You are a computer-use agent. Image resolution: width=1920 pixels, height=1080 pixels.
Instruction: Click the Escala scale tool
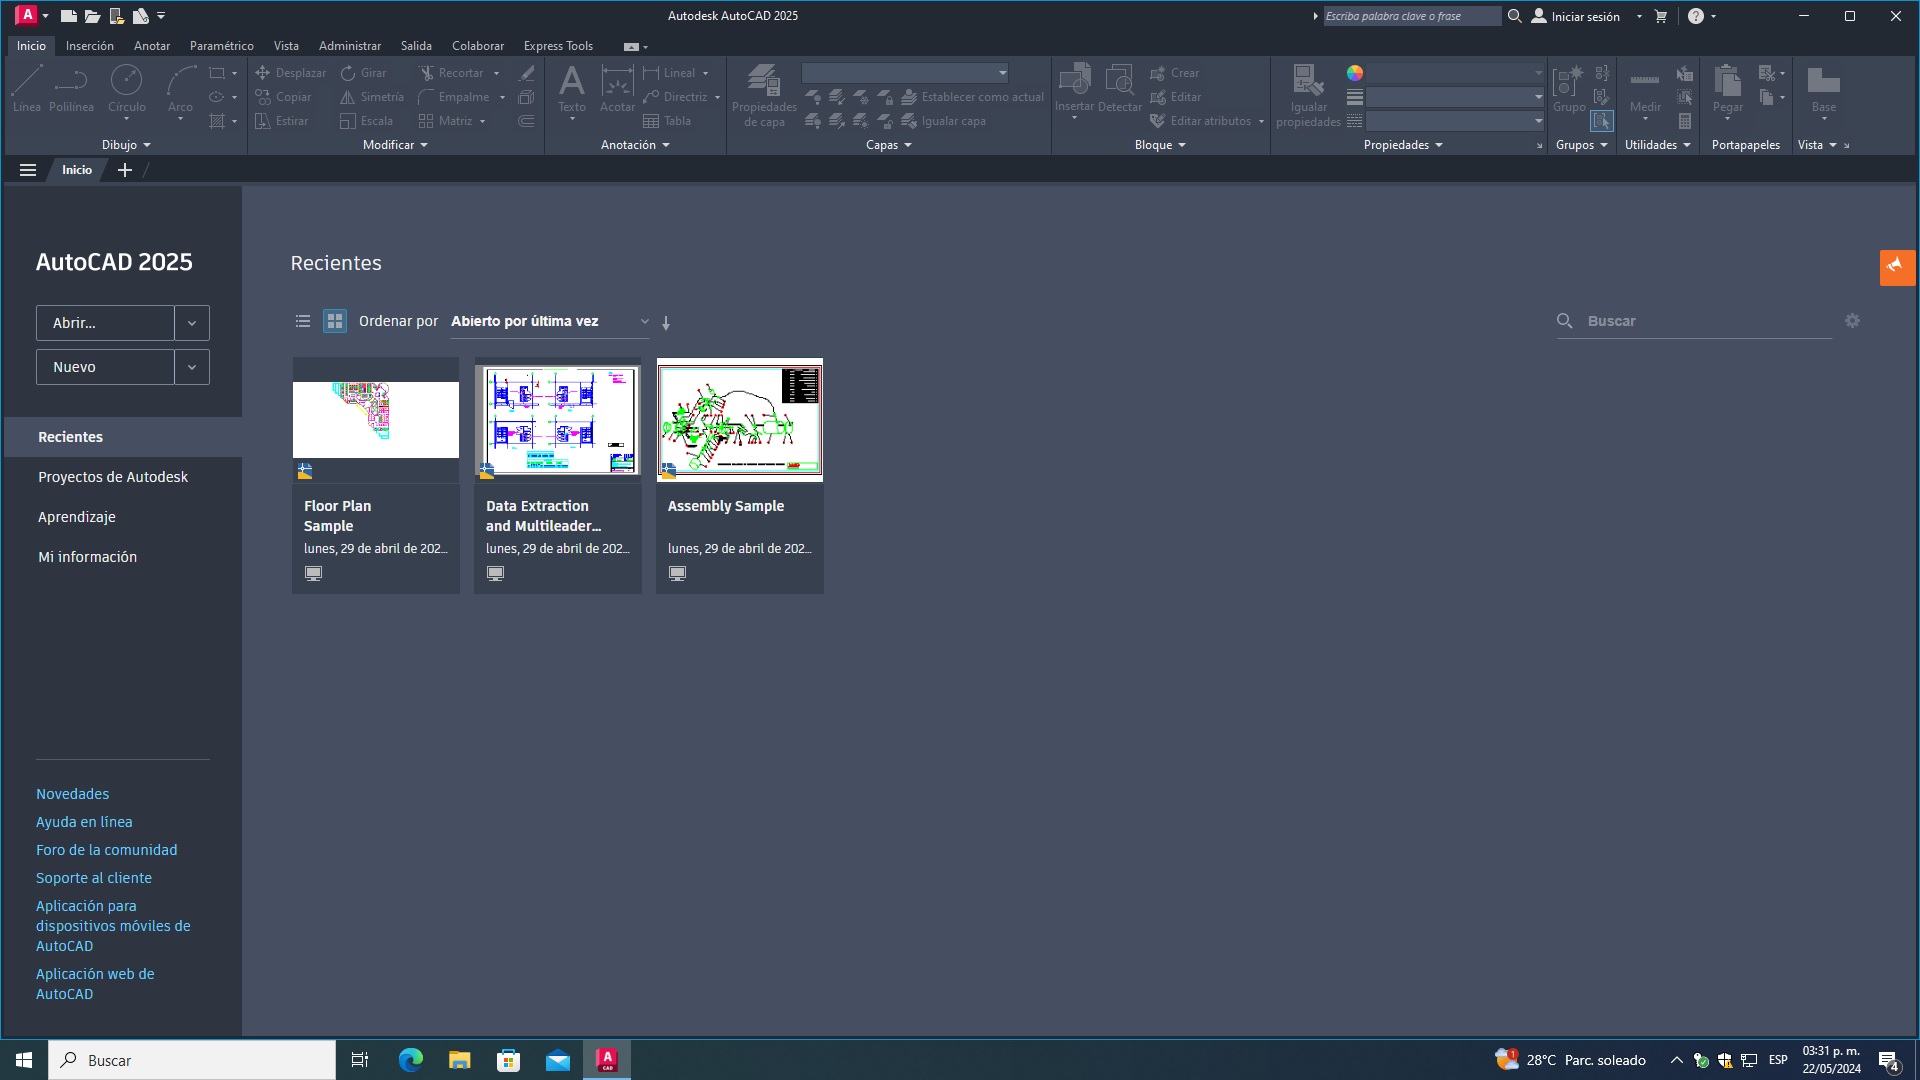click(x=366, y=121)
